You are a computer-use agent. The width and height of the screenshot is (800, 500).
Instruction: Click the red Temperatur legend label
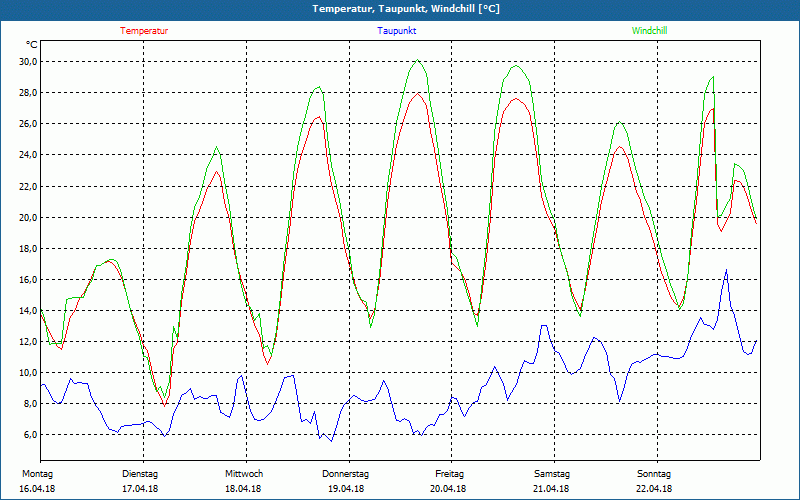pos(144,31)
